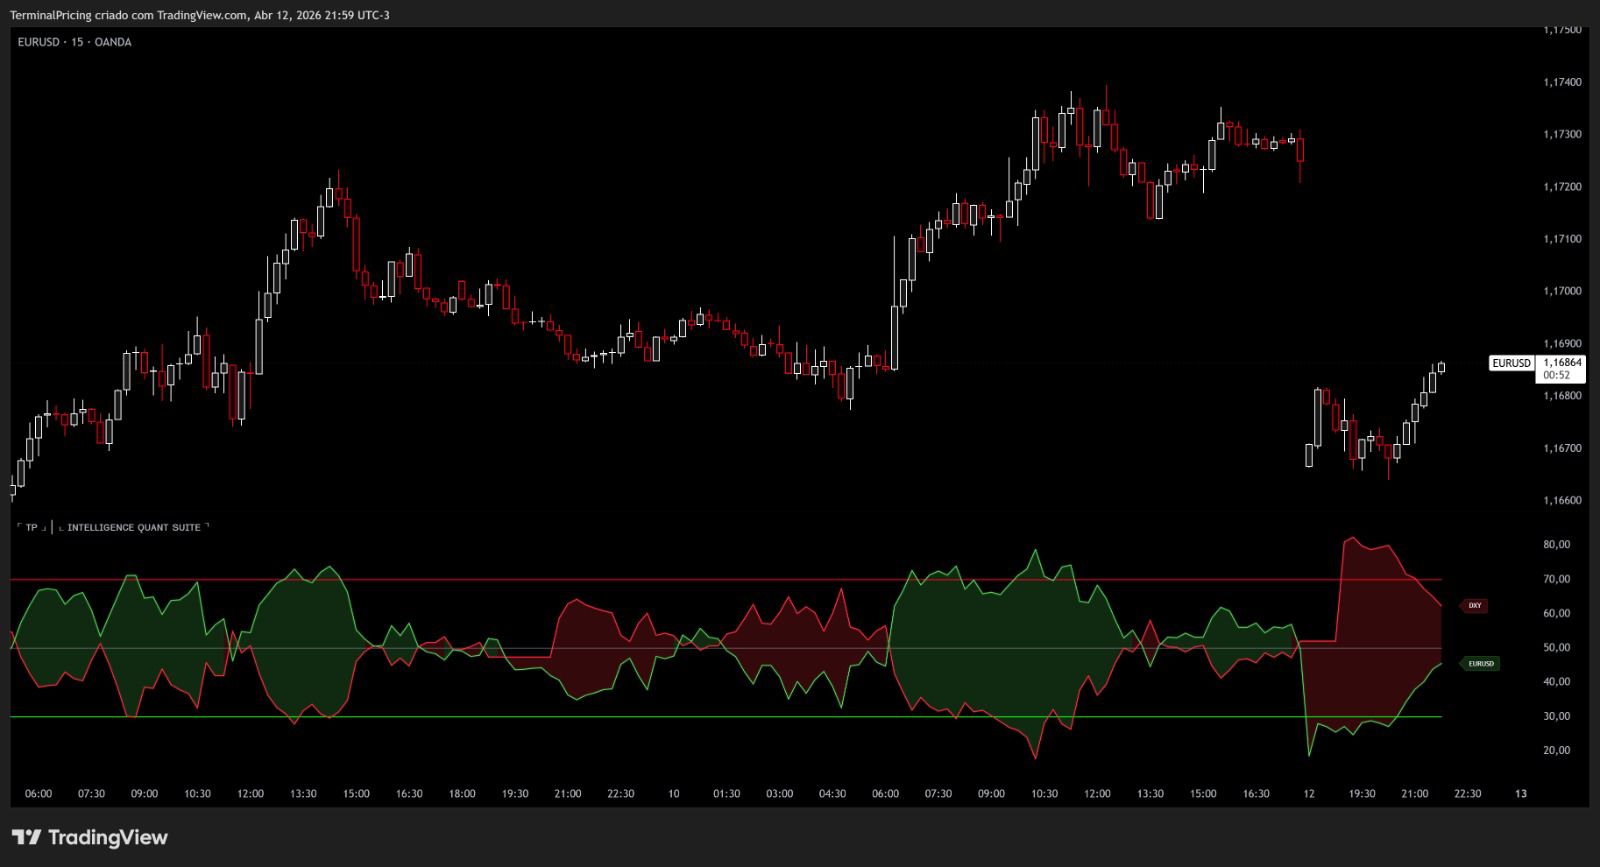Click the green 30,00 oversold line
Screen dimensions: 1600x867
[700, 717]
